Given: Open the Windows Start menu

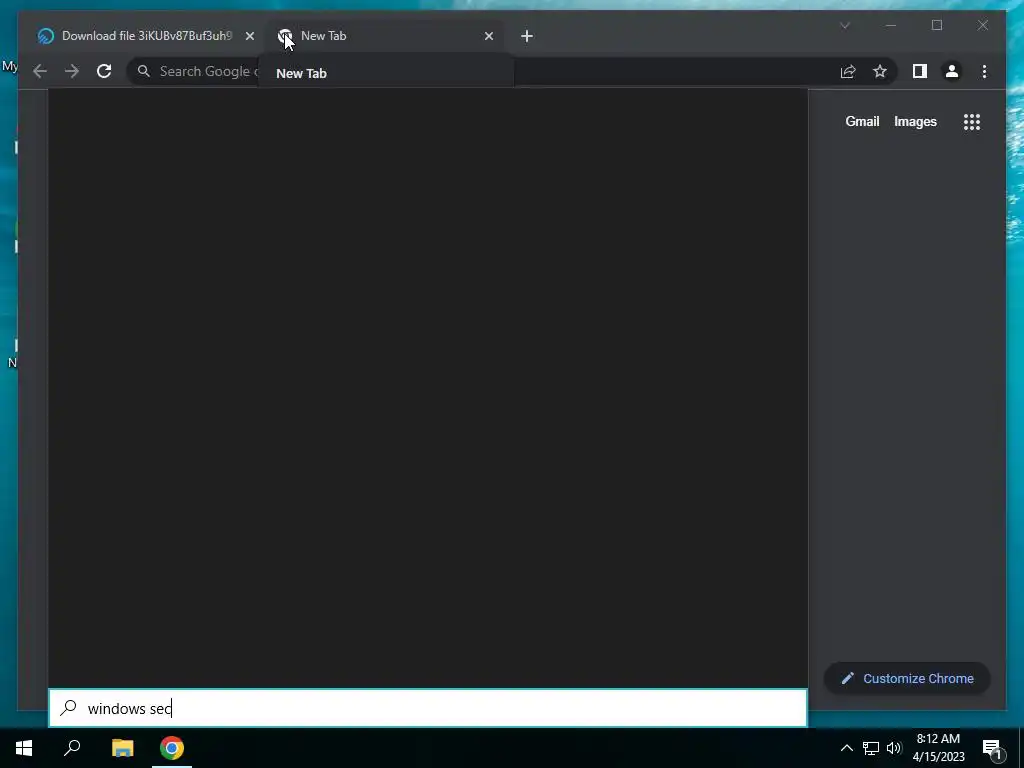Looking at the screenshot, I should 24,748.
